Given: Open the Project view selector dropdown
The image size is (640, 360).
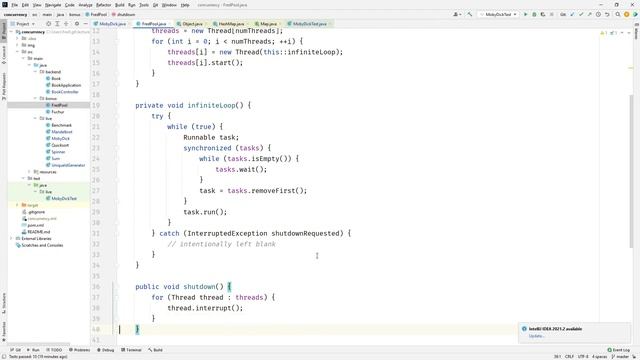Looking at the screenshot, I should (x=23, y=24).
